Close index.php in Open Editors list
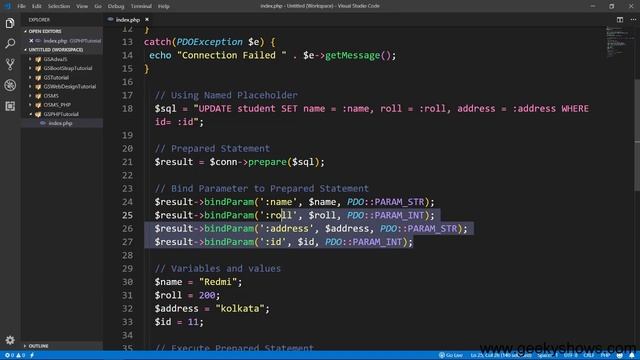Image resolution: width=640 pixels, height=360 pixels. [x=31, y=40]
